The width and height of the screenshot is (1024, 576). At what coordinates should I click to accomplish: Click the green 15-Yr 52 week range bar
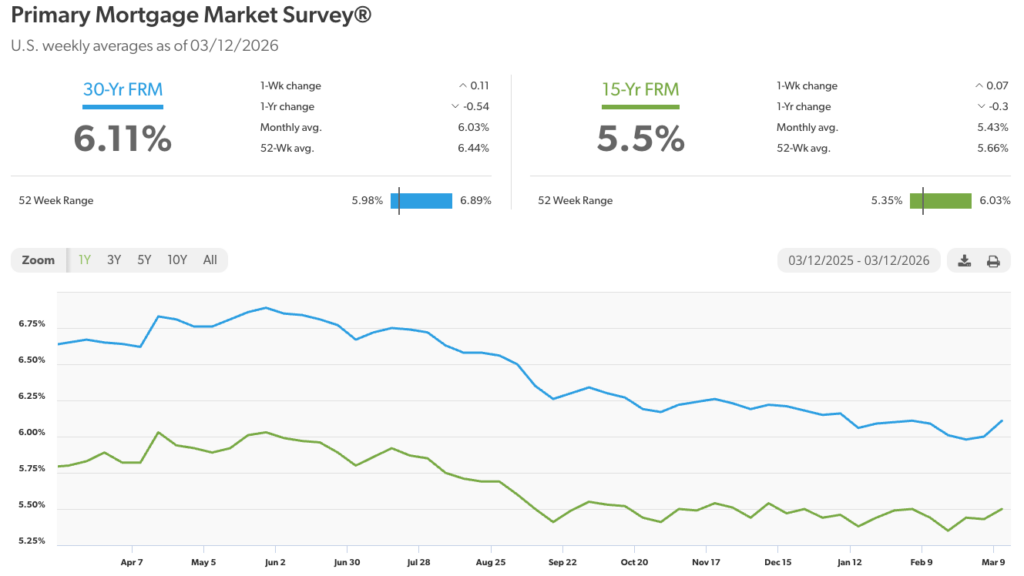[x=940, y=200]
